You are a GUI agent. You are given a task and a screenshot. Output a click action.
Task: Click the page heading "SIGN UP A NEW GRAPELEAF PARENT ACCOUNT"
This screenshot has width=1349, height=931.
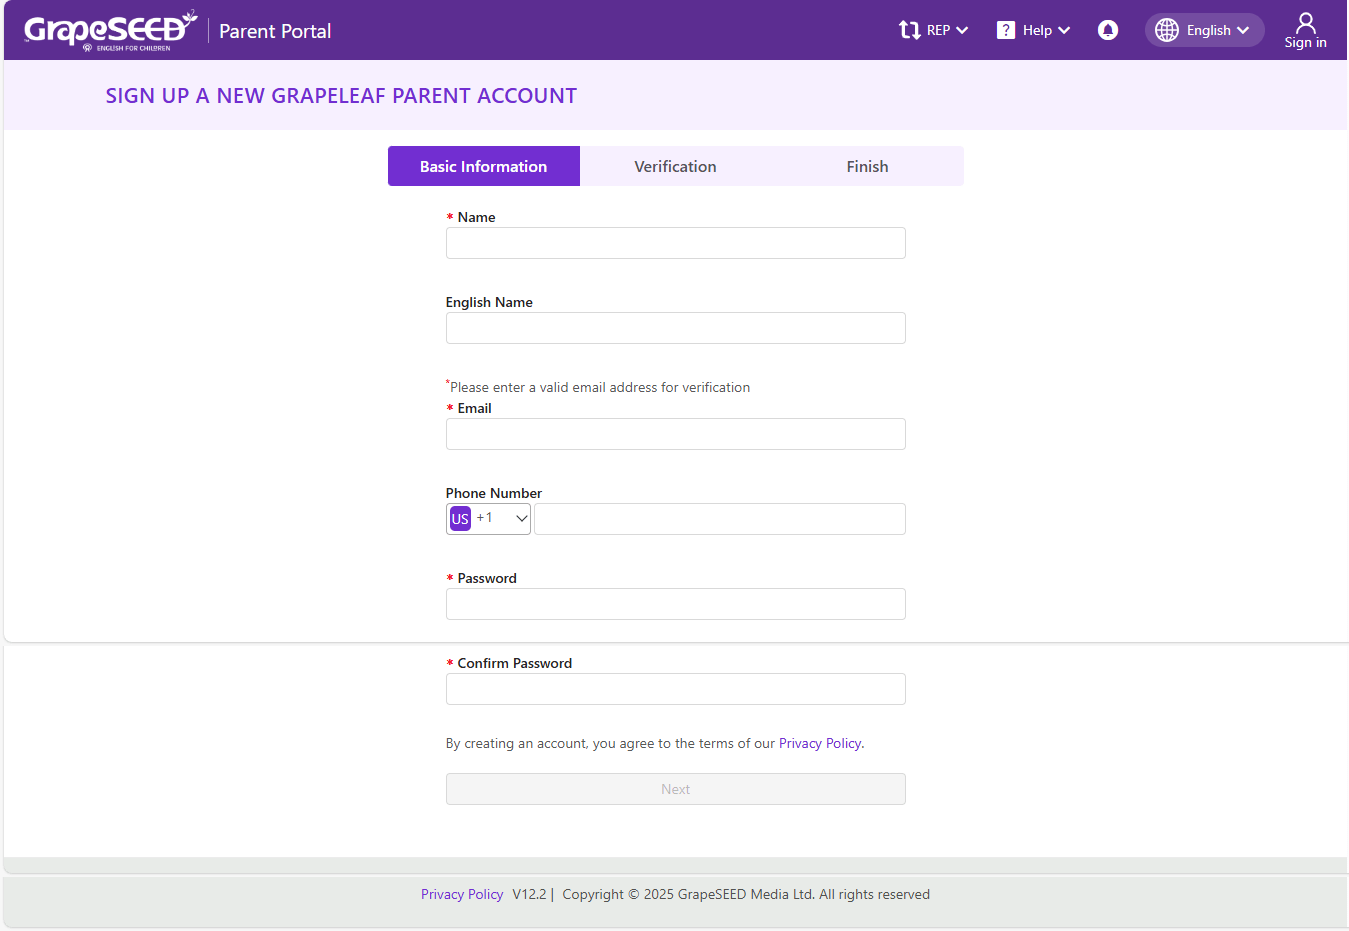click(341, 96)
